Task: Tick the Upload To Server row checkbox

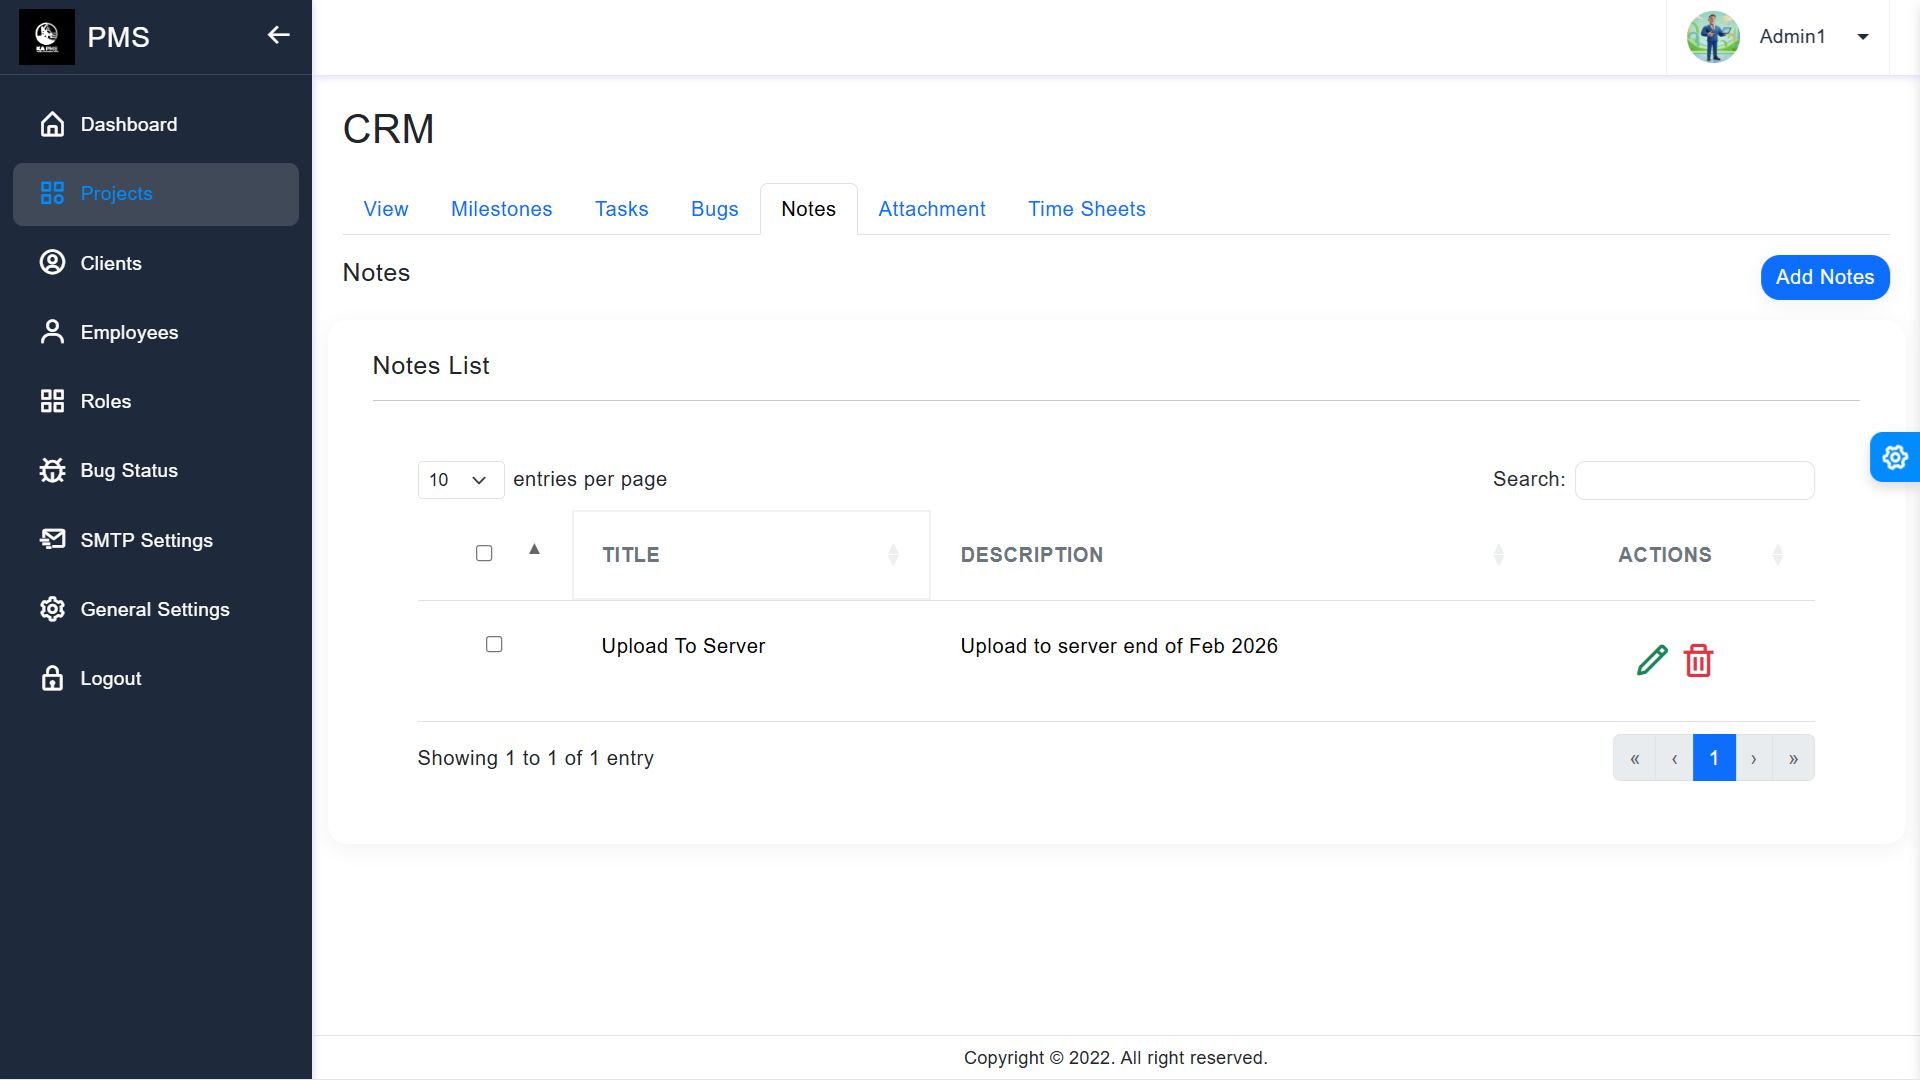Action: point(494,644)
